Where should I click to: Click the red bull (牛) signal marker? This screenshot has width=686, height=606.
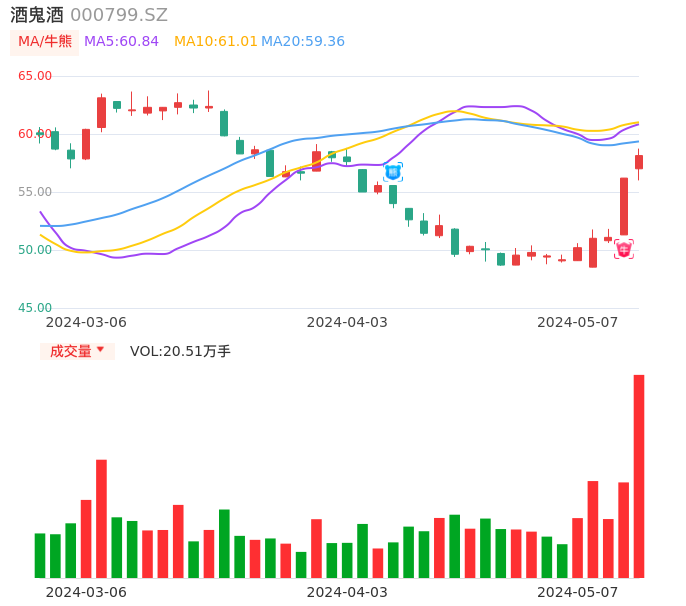click(x=624, y=250)
